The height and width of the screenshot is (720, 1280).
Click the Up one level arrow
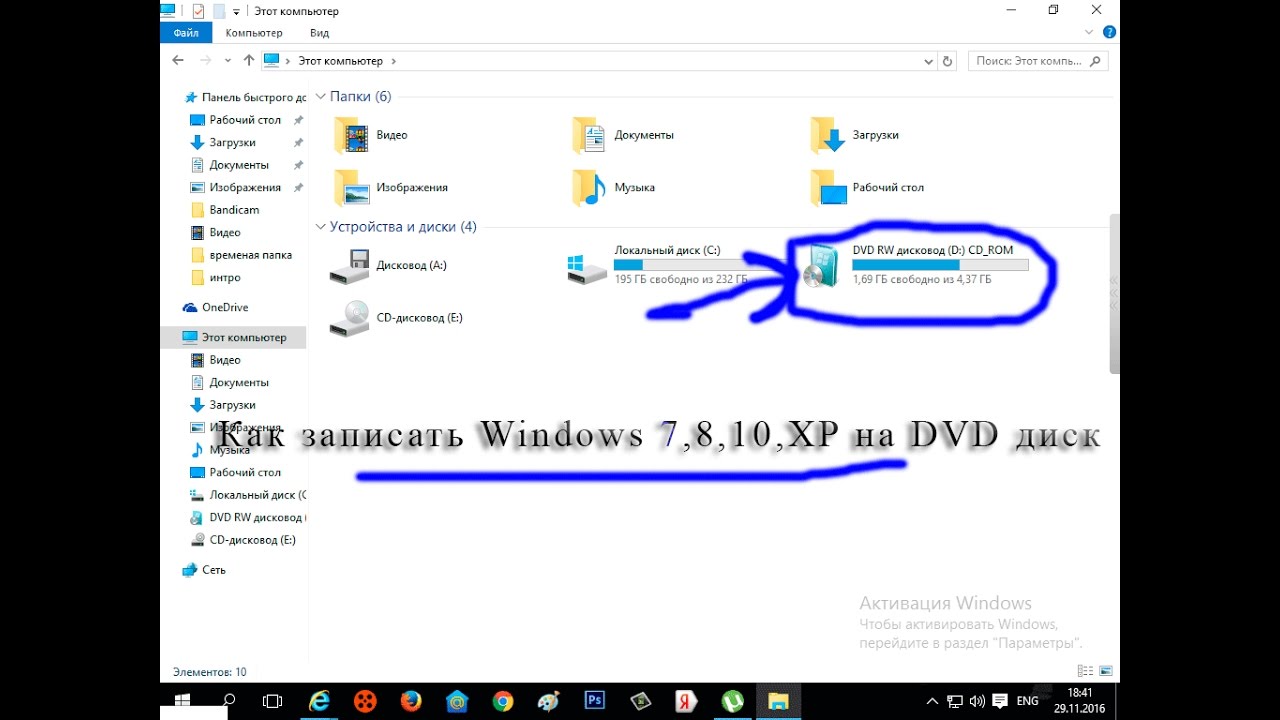pos(248,60)
